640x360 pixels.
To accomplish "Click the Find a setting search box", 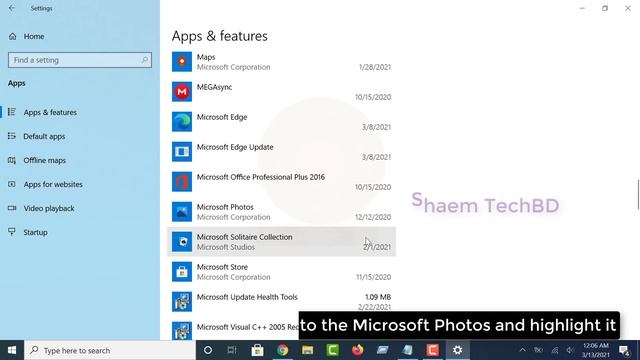I will (80, 60).
